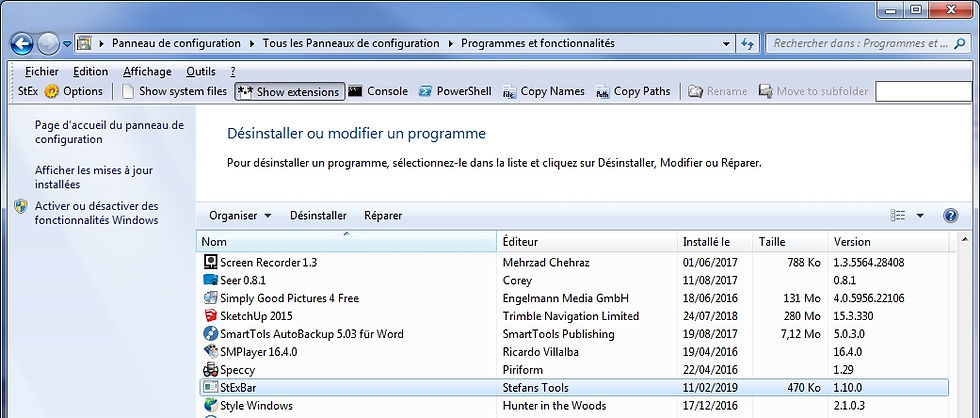Click the search magnifier icon
The image size is (980, 418).
tap(962, 44)
